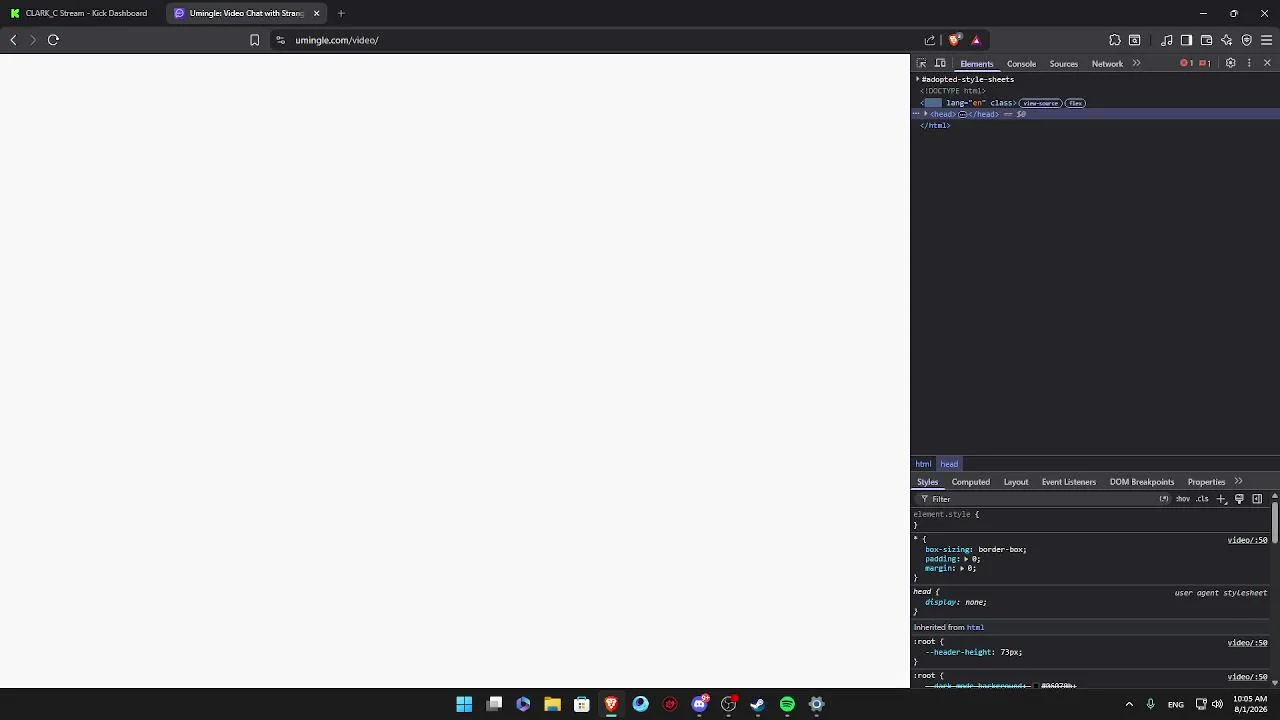Switch to the Elements tab
Viewport: 1280px width, 720px height.
[977, 64]
